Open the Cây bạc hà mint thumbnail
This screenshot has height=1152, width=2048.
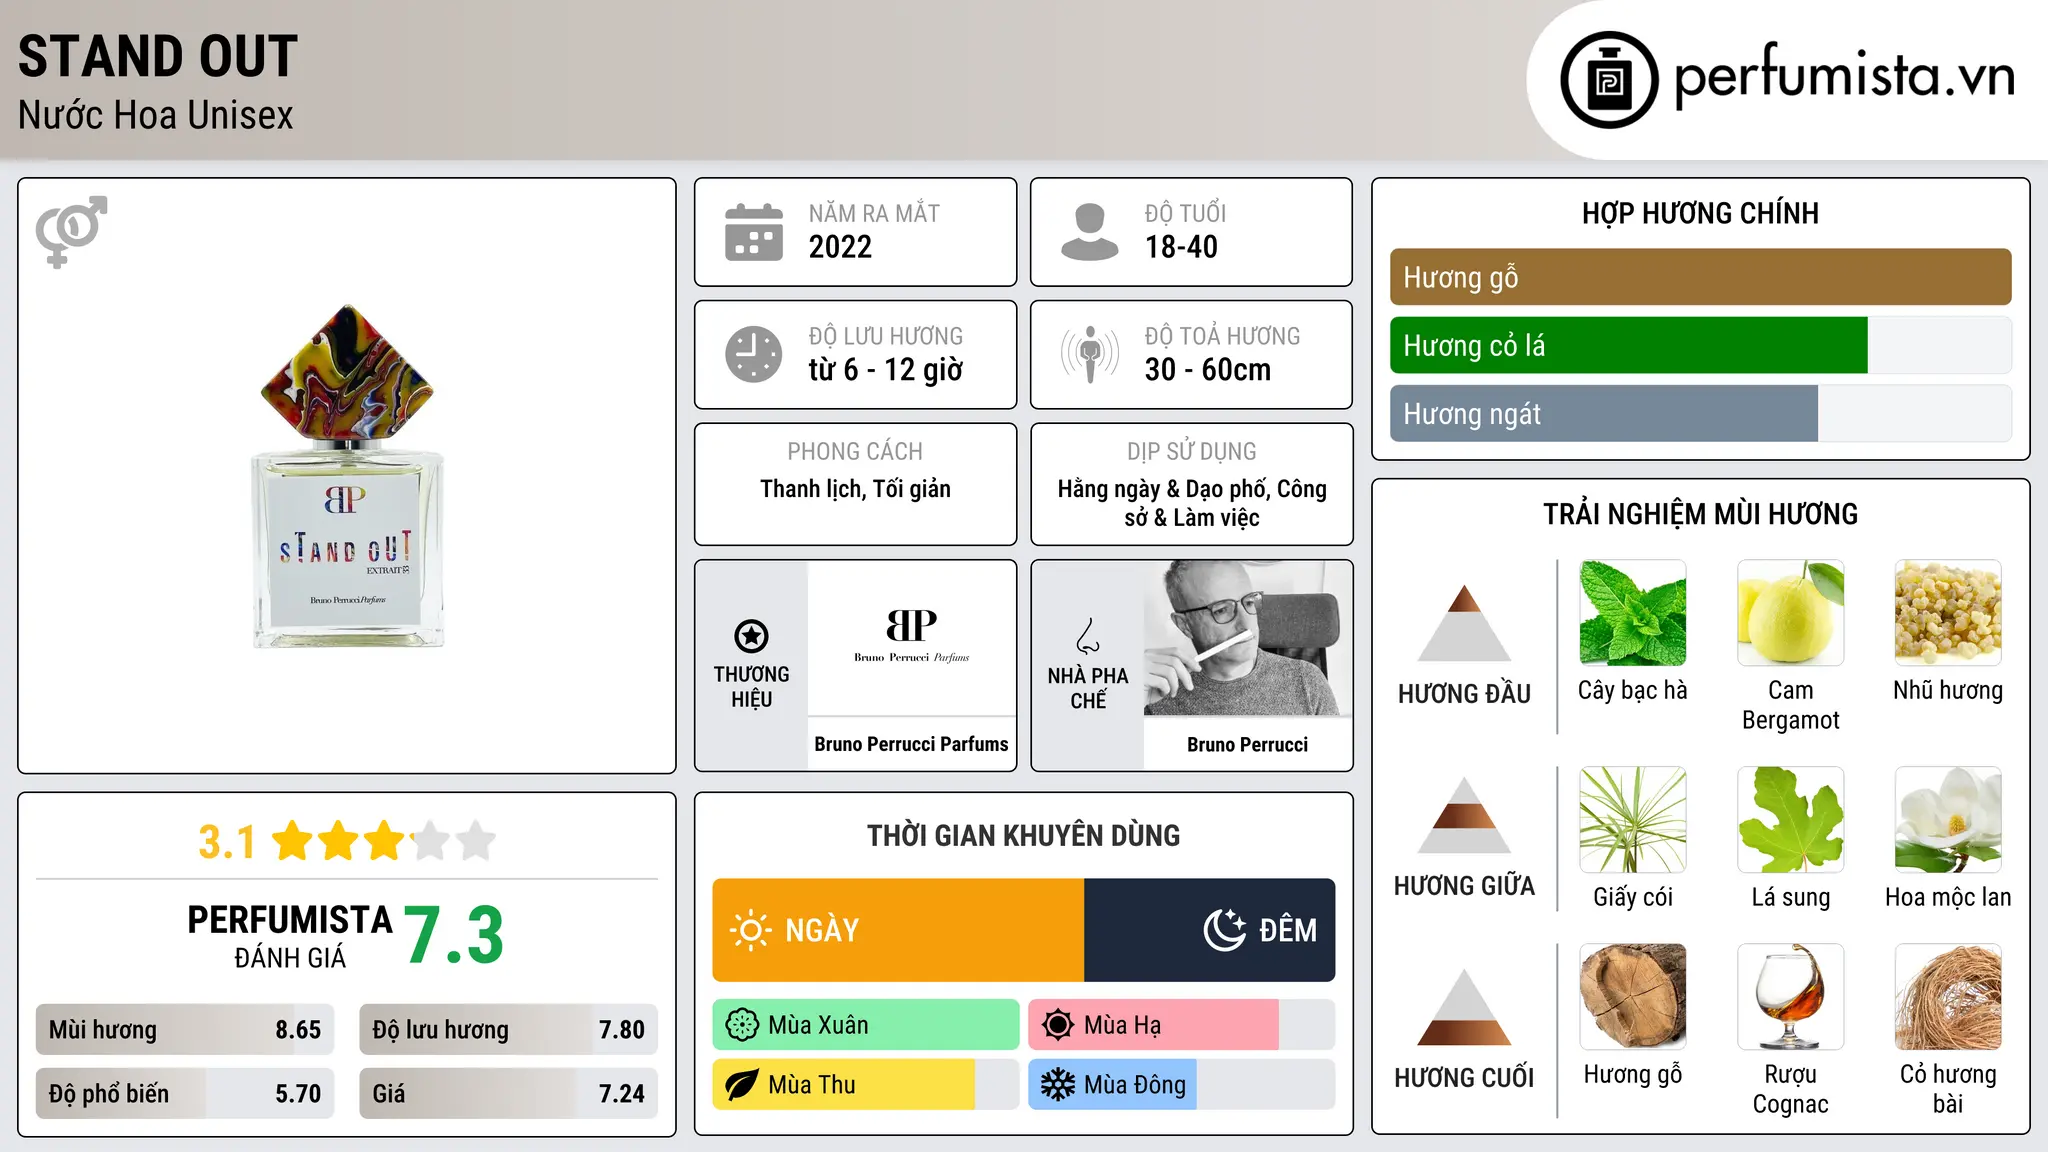click(1633, 613)
